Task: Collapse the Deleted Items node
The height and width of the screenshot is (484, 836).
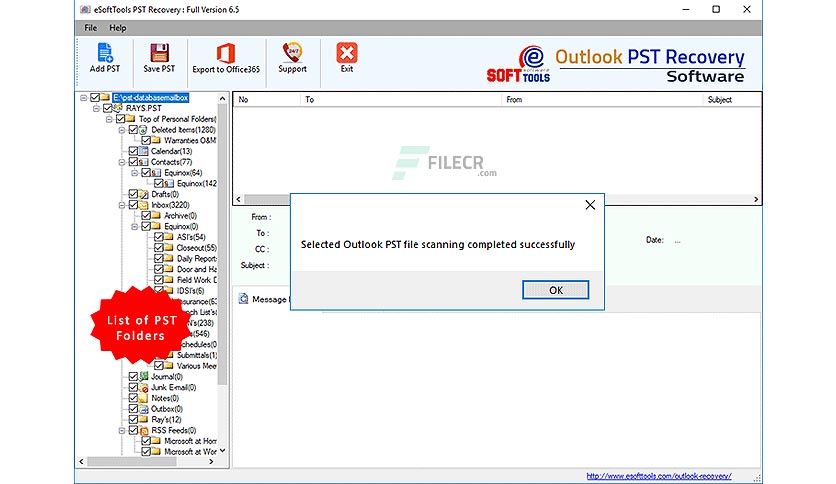Action: [x=122, y=130]
